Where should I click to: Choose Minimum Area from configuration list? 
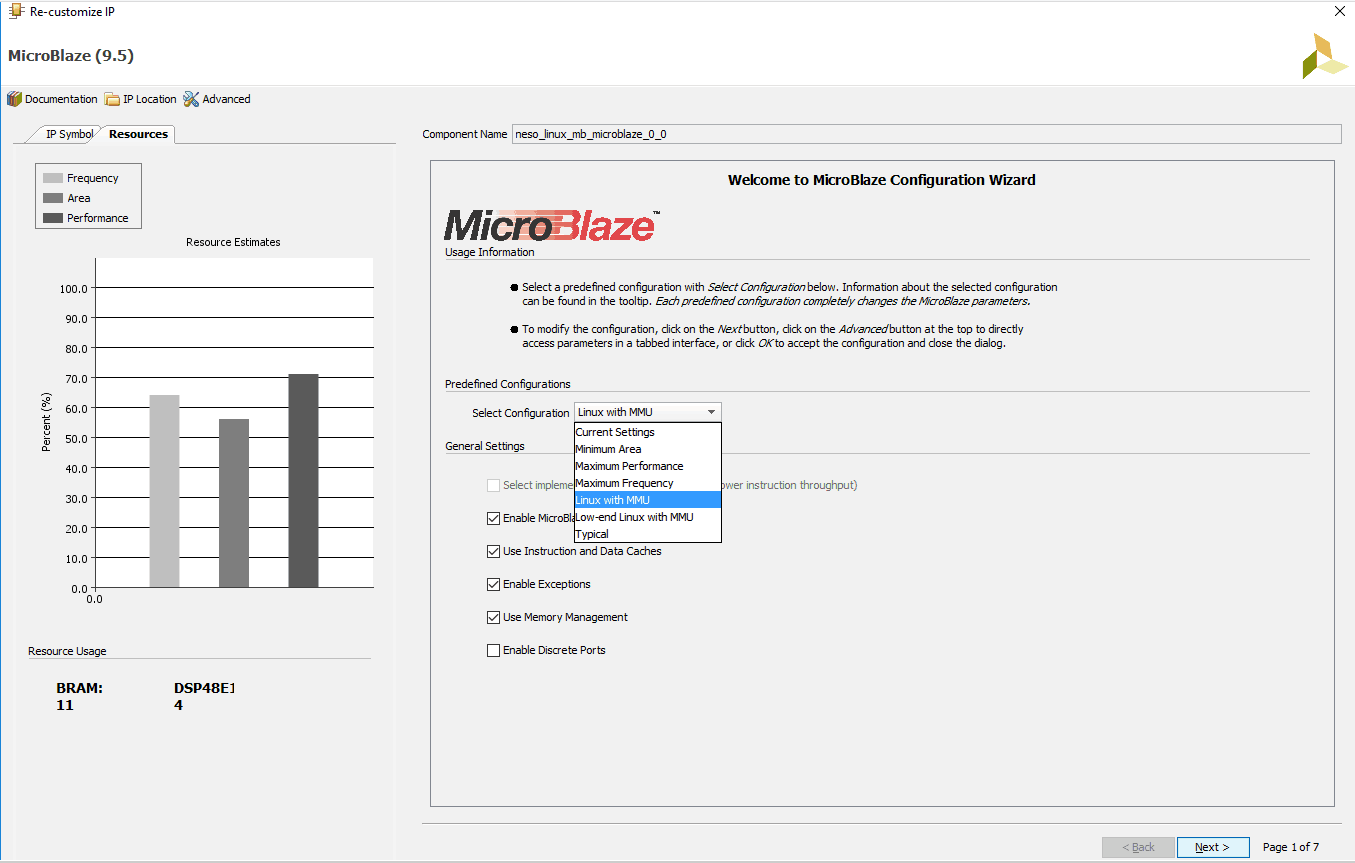pos(608,449)
